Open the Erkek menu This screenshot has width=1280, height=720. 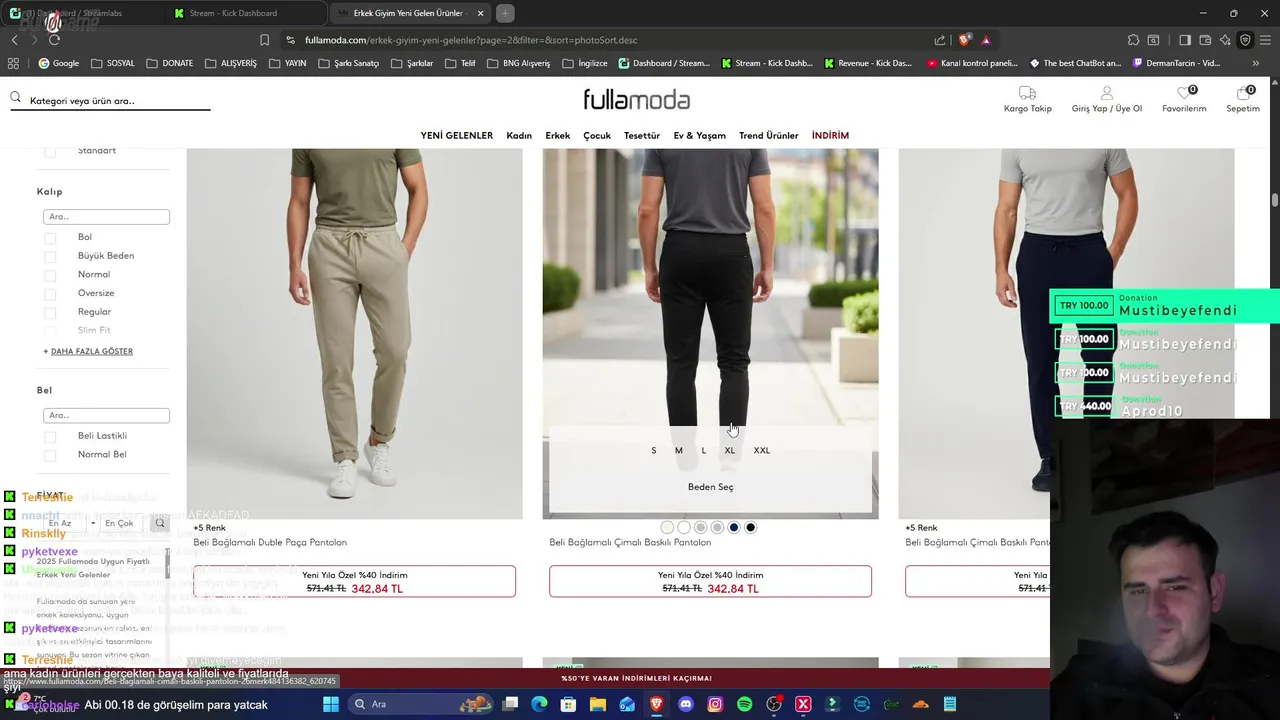coord(557,135)
